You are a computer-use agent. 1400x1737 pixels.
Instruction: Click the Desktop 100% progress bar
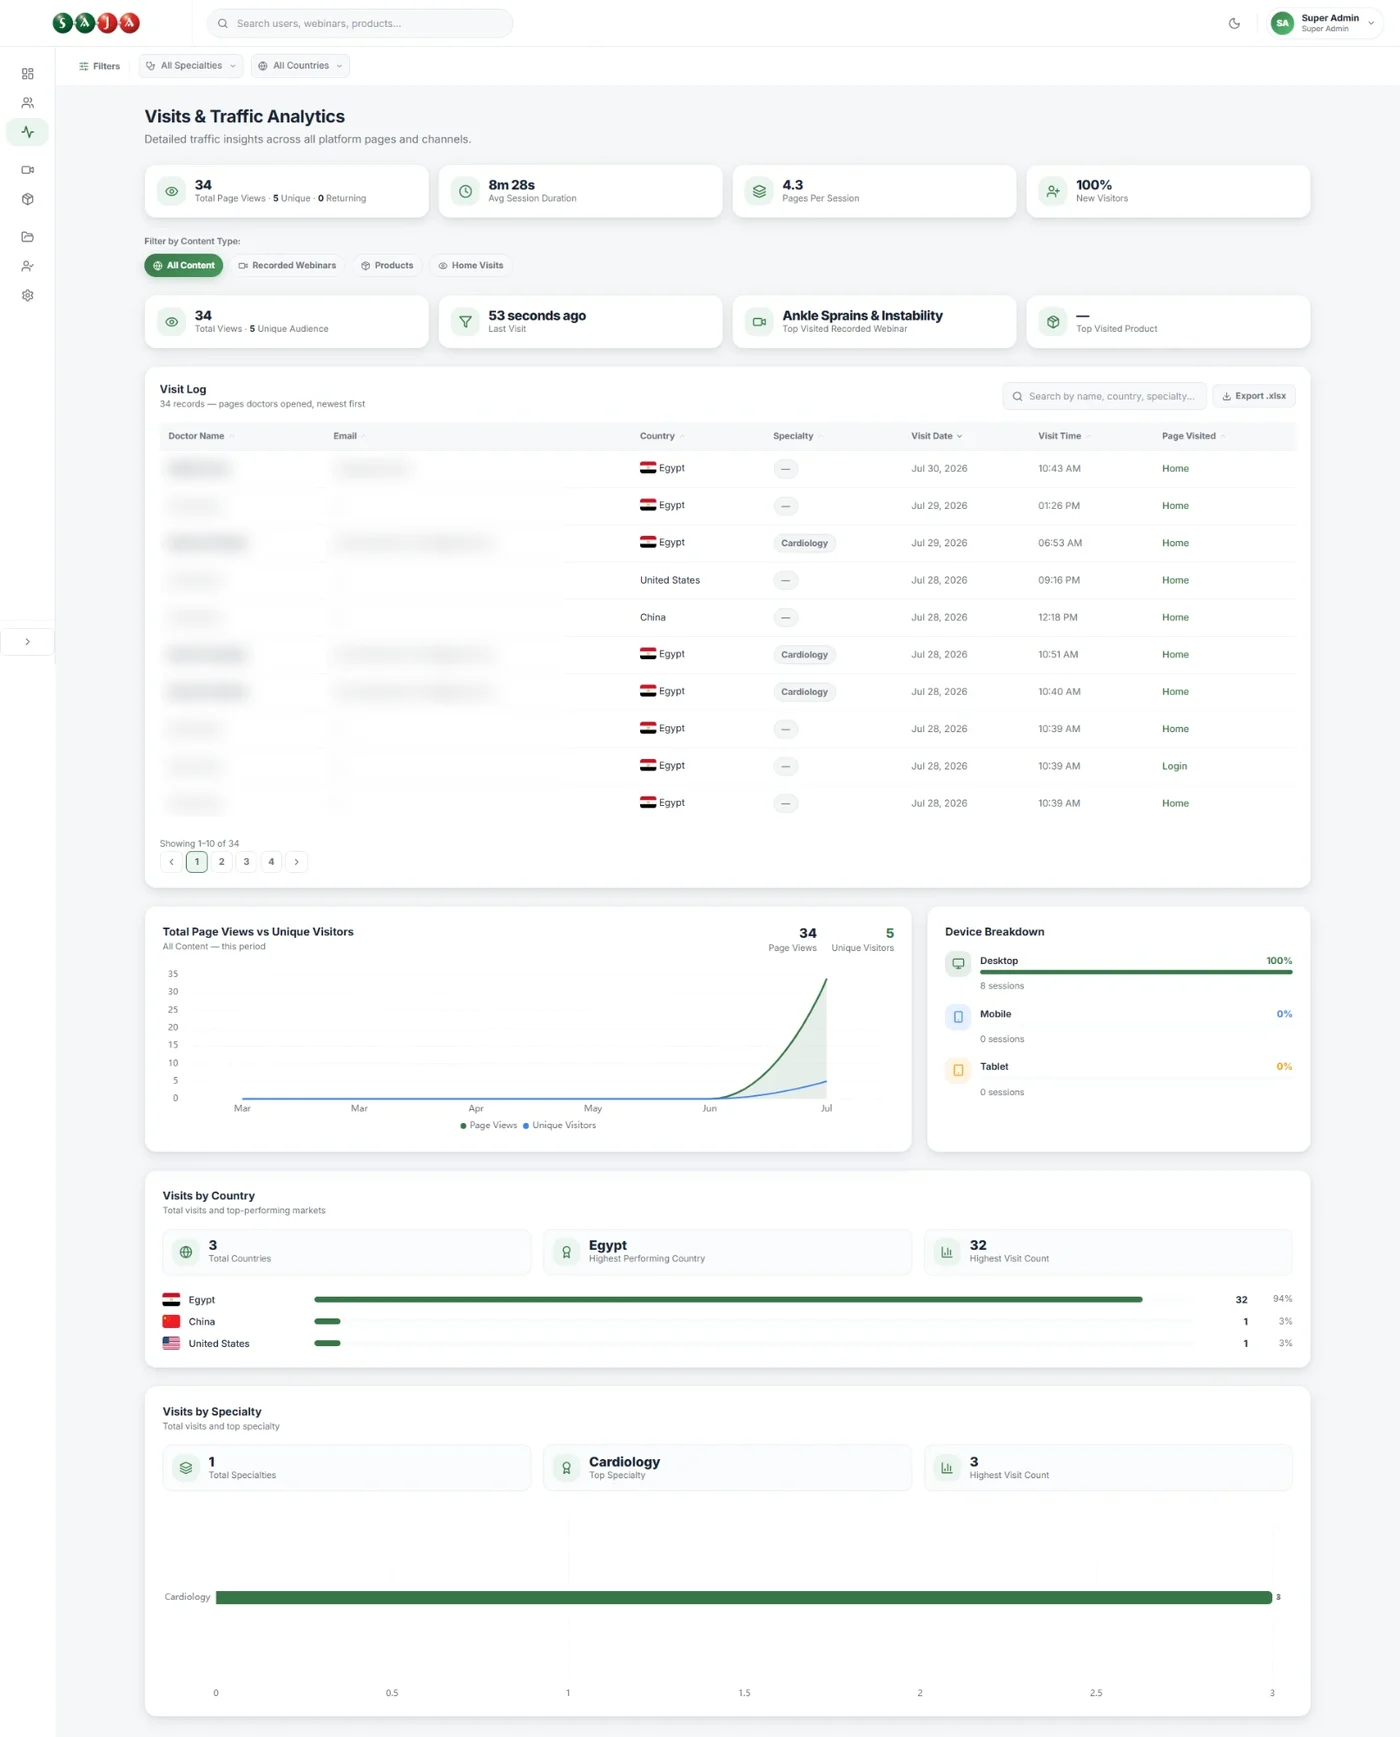click(x=1136, y=972)
